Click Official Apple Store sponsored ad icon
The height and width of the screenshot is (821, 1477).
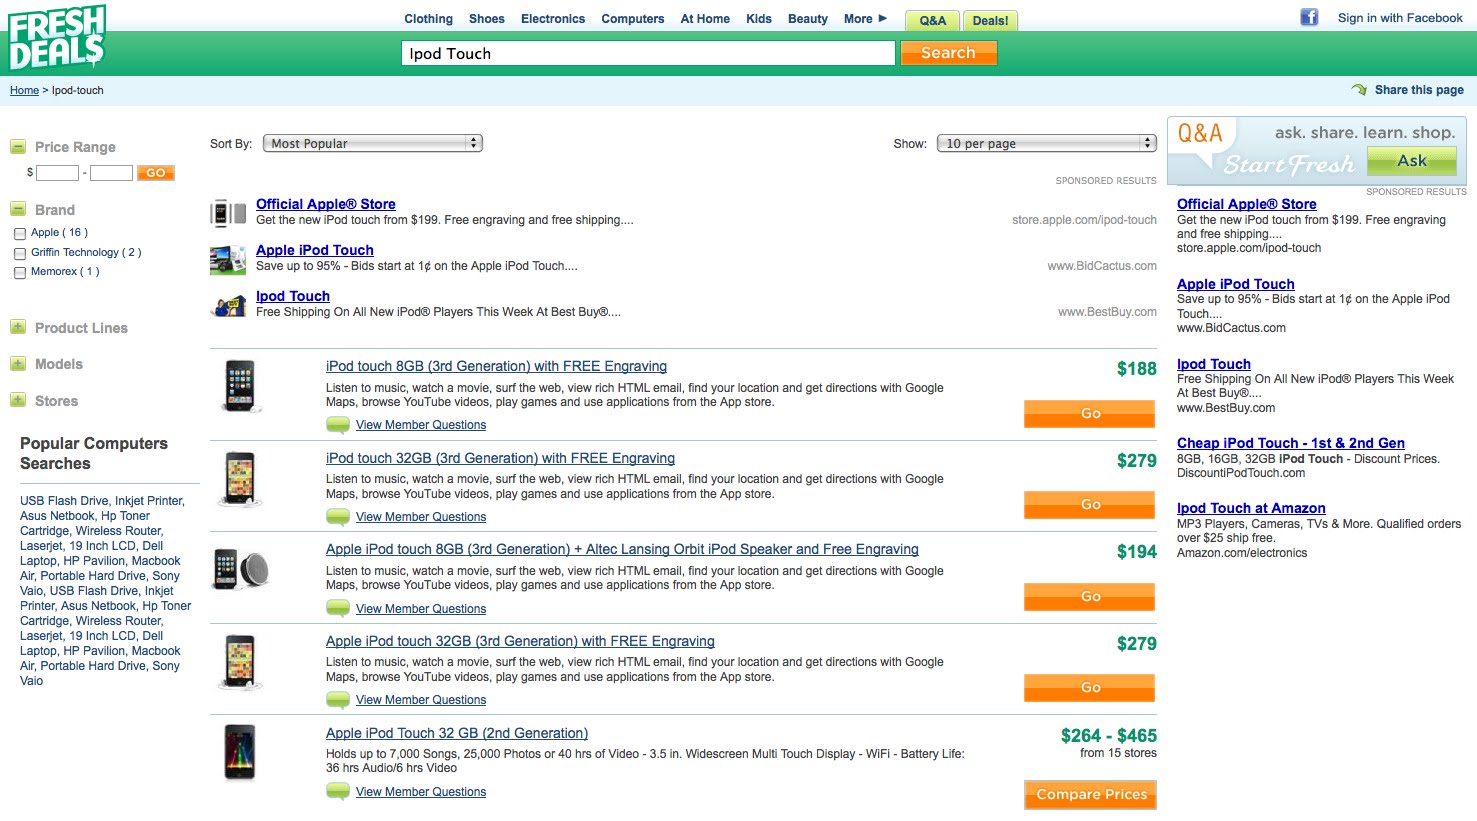[228, 213]
